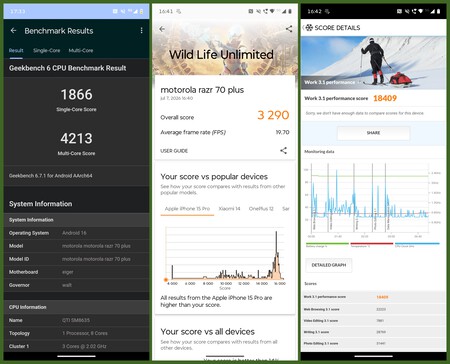Tap the Multi-Core Score value 4213
450x364 pixels.
76,138
